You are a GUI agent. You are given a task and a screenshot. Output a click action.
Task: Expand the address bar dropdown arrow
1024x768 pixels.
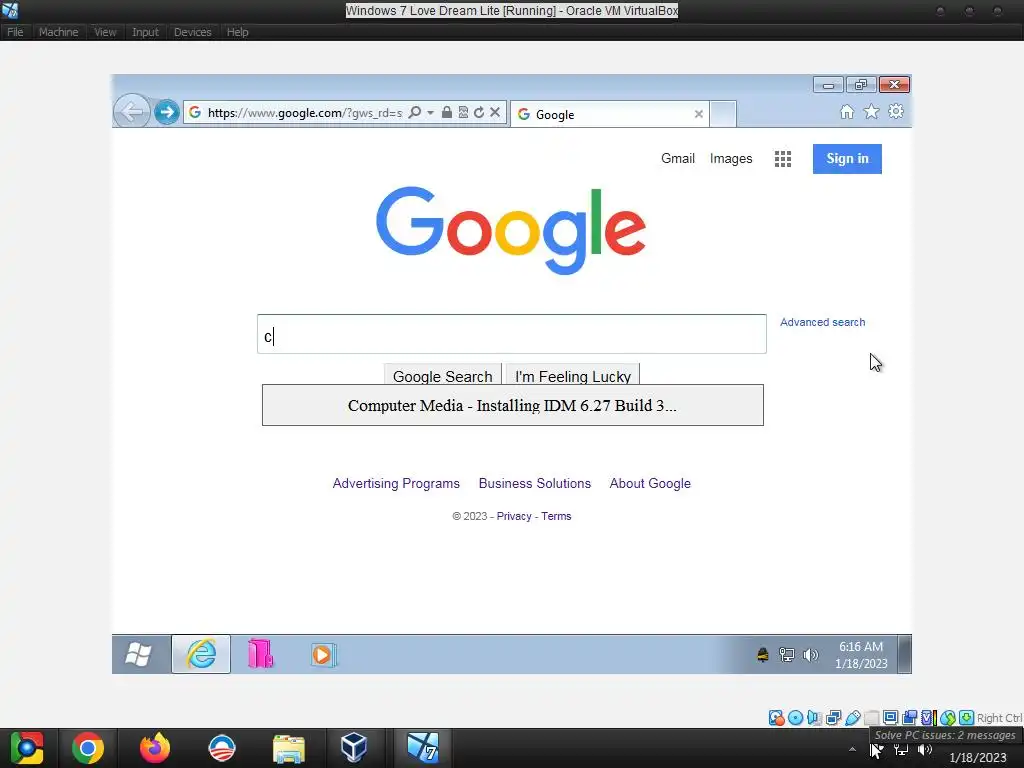click(430, 113)
